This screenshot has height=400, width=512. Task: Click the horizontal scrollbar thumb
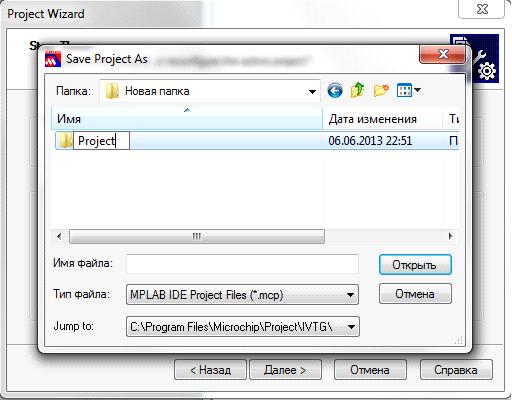coord(197,236)
